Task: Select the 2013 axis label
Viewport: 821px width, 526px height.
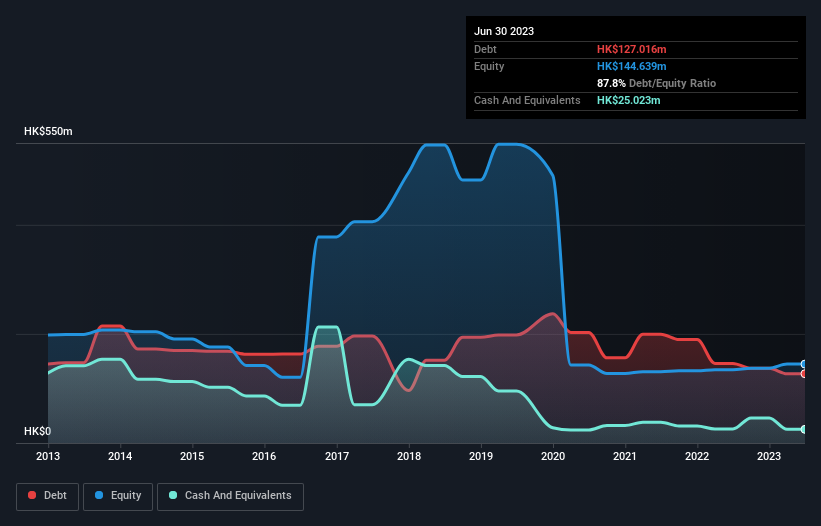Action: pyautogui.click(x=48, y=456)
